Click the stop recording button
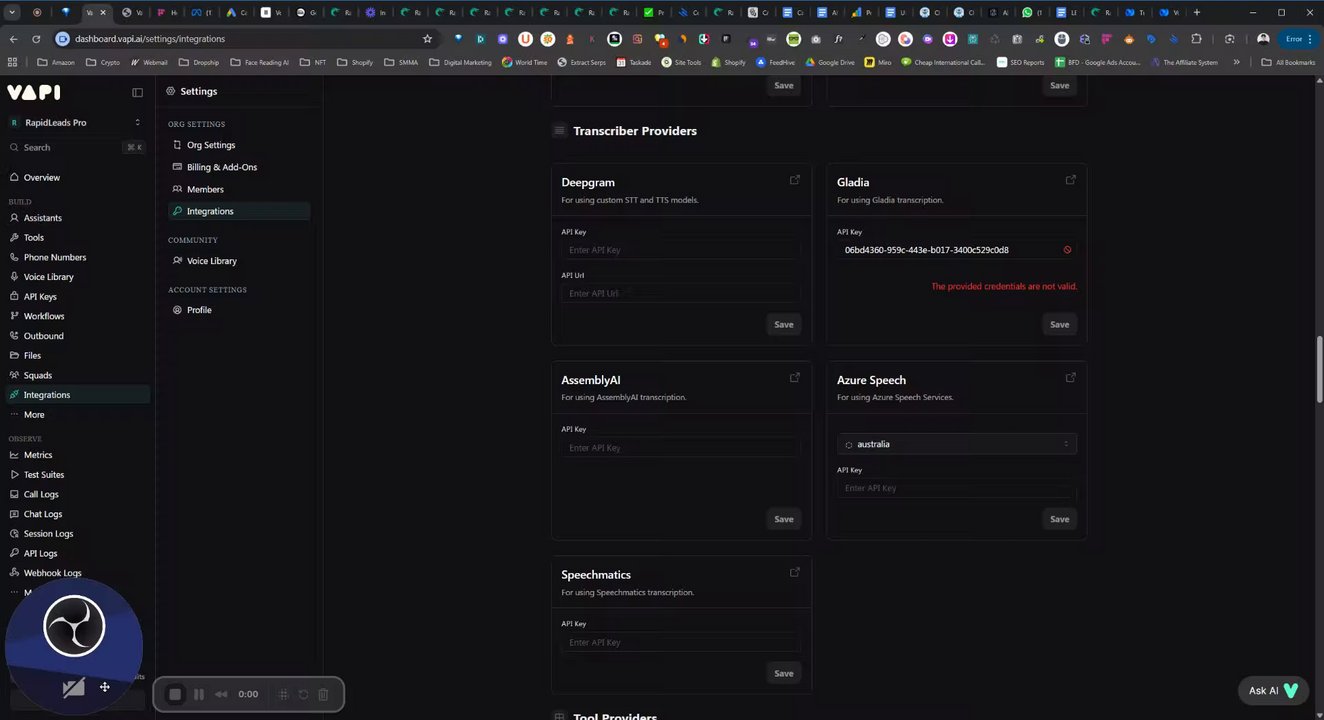The image size is (1324, 720). [175, 694]
